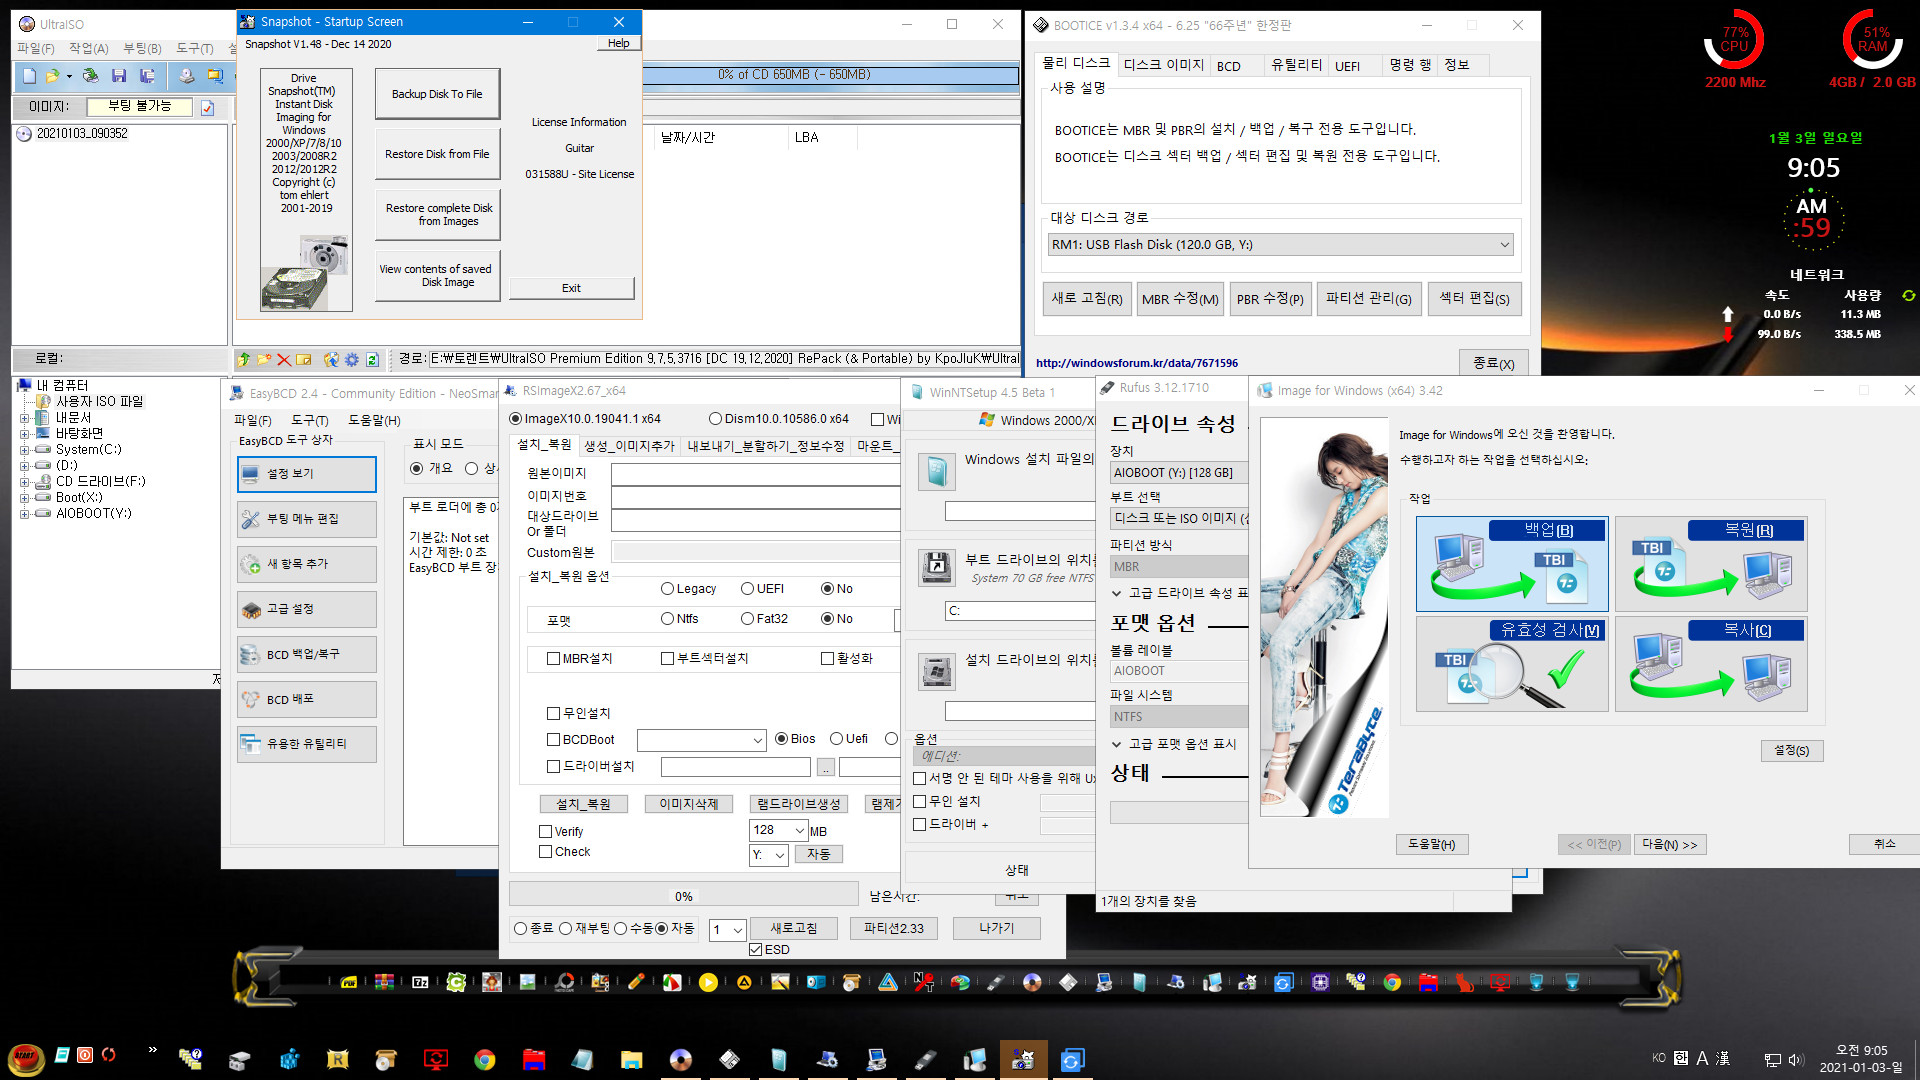The image size is (1920, 1080).
Task: Check the MBR설치 checkbox in RSImageX
Action: point(553,658)
